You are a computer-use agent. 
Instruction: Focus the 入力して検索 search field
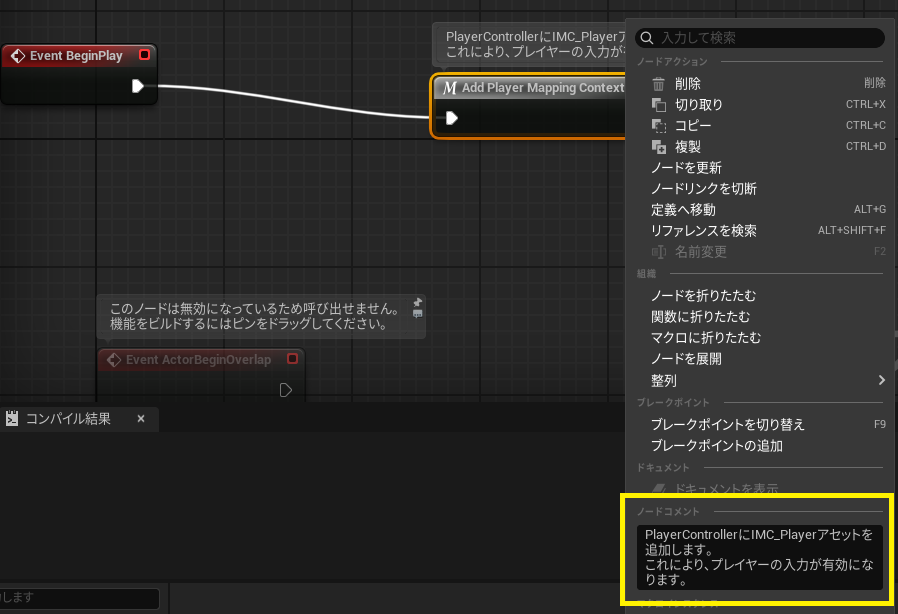point(760,38)
